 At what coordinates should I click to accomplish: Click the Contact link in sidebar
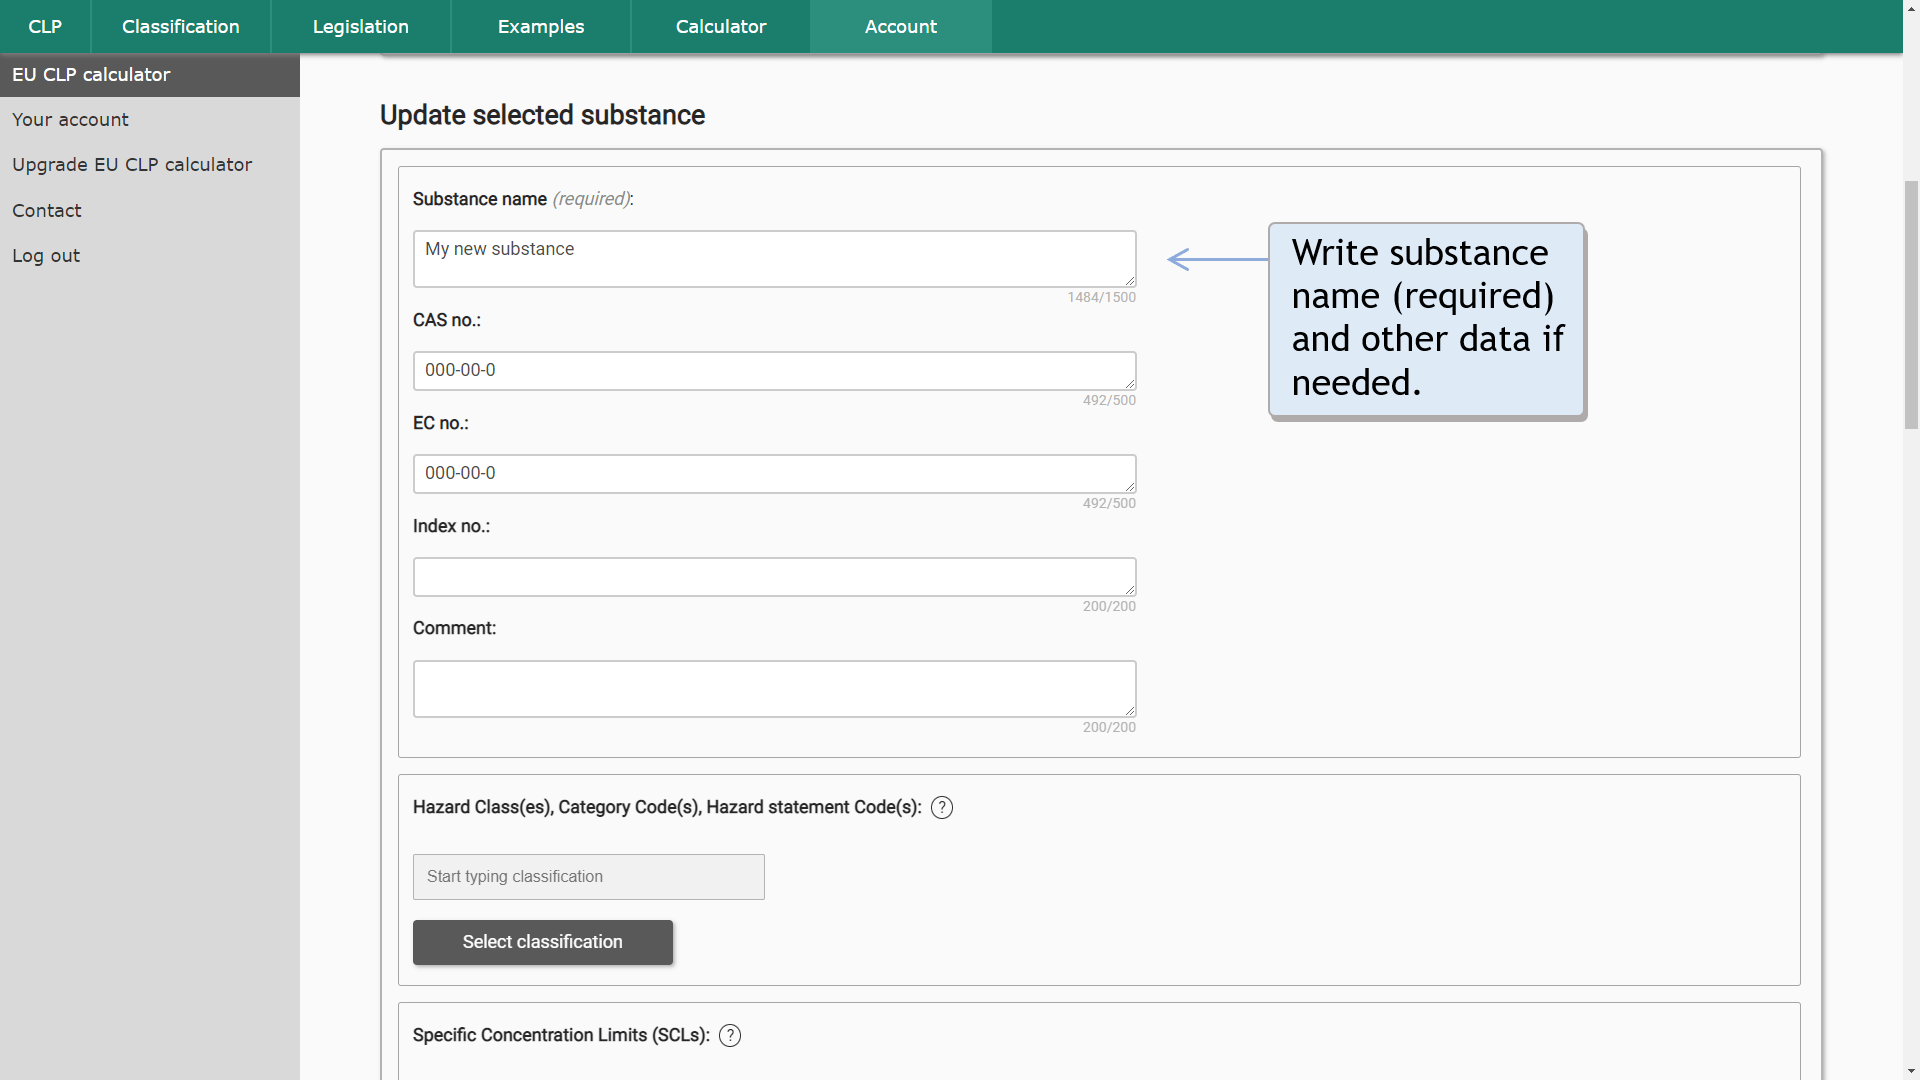[46, 210]
